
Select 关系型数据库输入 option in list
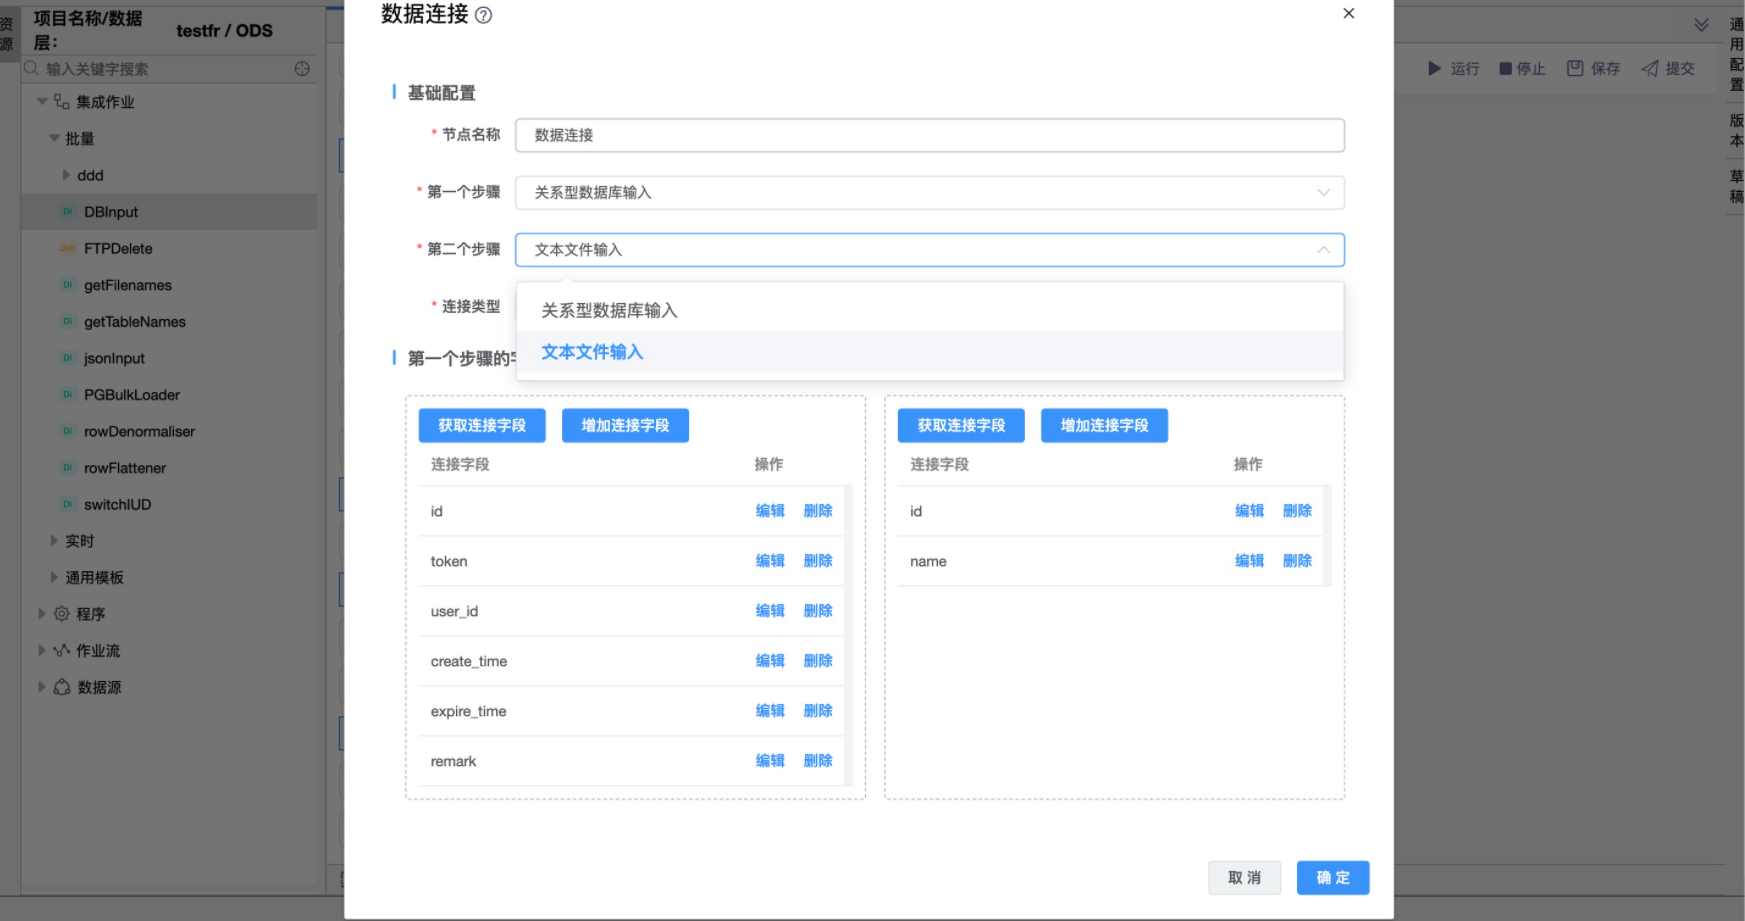click(609, 311)
